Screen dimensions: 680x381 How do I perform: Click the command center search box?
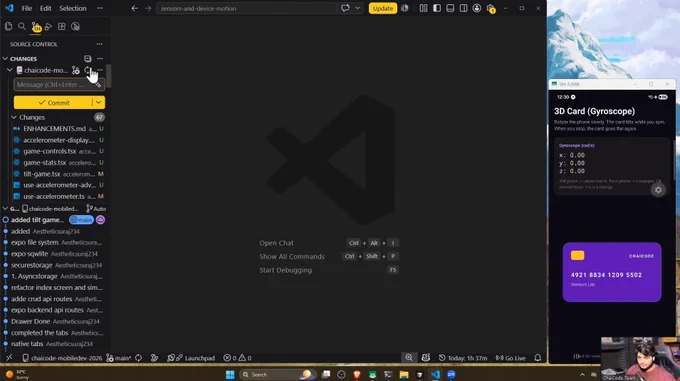(x=246, y=8)
